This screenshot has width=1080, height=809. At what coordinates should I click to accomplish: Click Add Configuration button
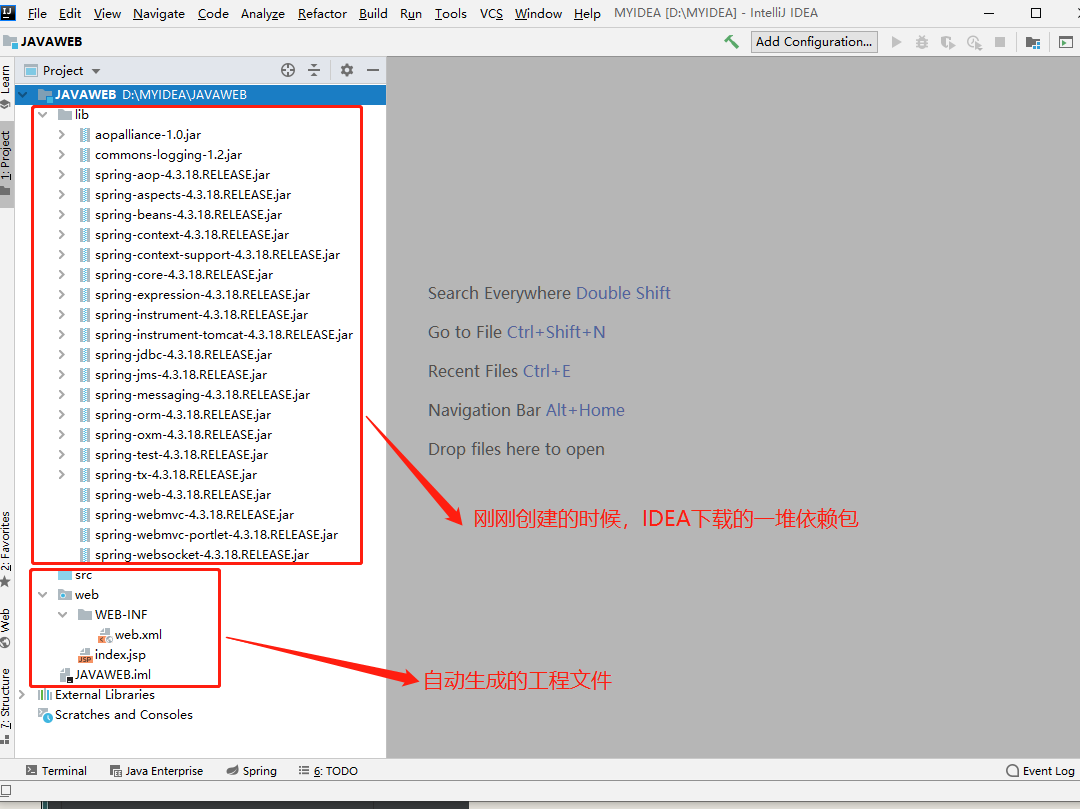813,42
